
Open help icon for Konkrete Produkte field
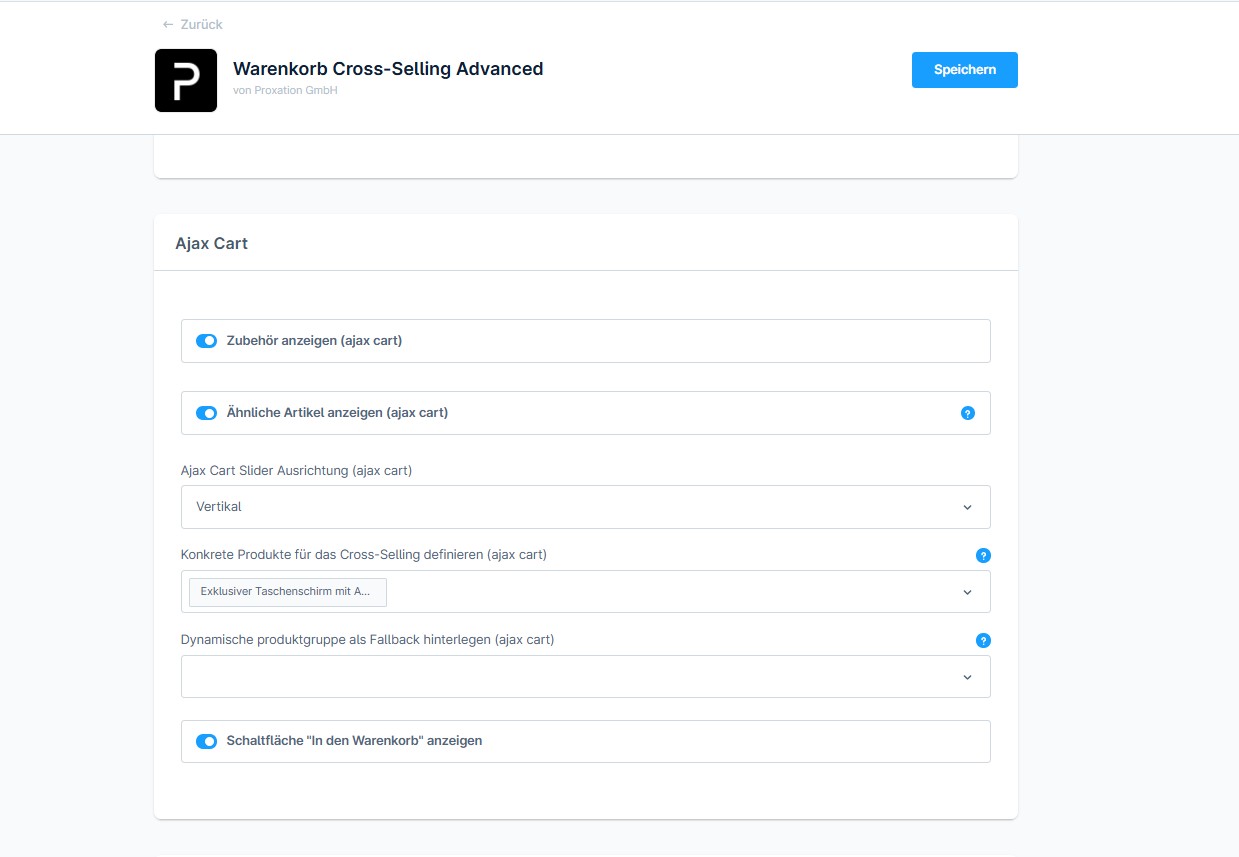coord(983,556)
